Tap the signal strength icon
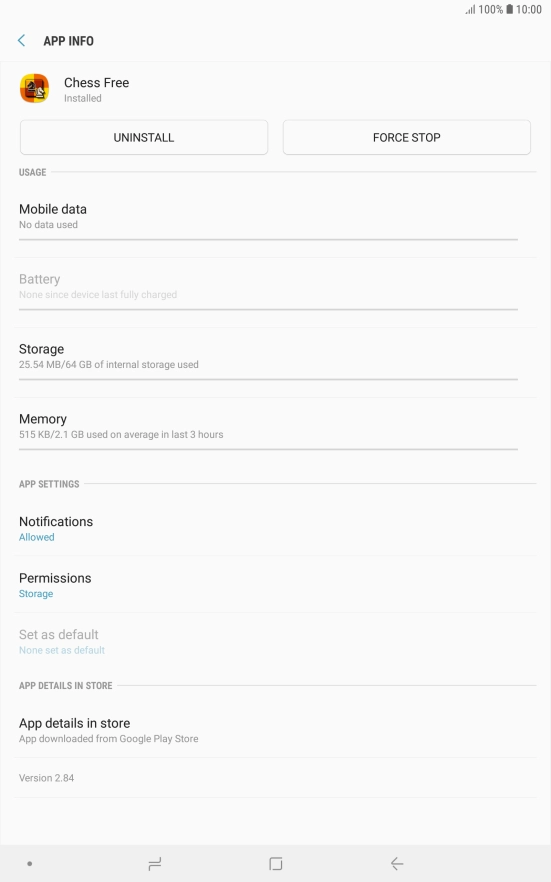Image resolution: width=551 pixels, height=882 pixels. point(471,10)
